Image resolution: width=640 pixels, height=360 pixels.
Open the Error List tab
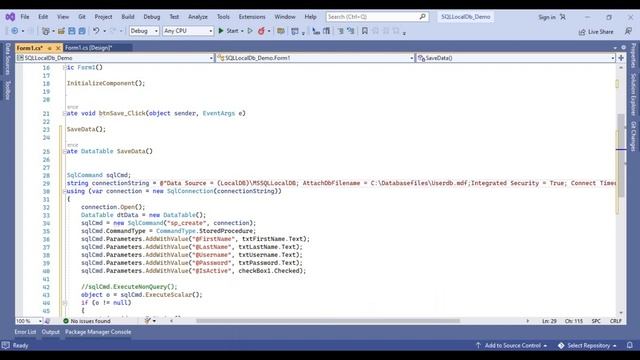(25, 332)
